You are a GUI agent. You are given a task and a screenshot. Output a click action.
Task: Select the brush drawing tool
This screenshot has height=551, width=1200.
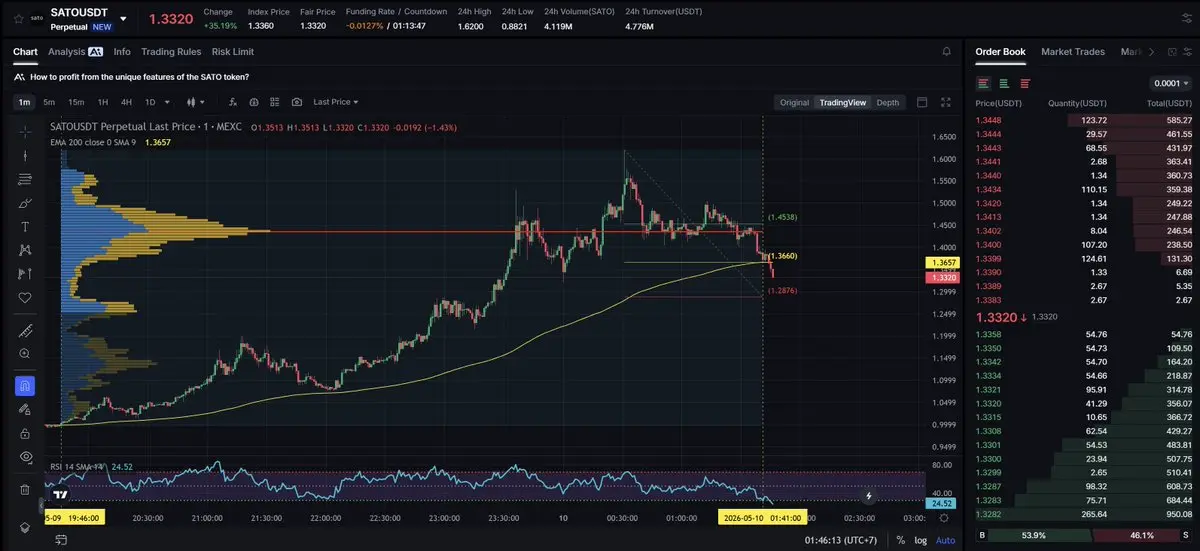coord(25,203)
